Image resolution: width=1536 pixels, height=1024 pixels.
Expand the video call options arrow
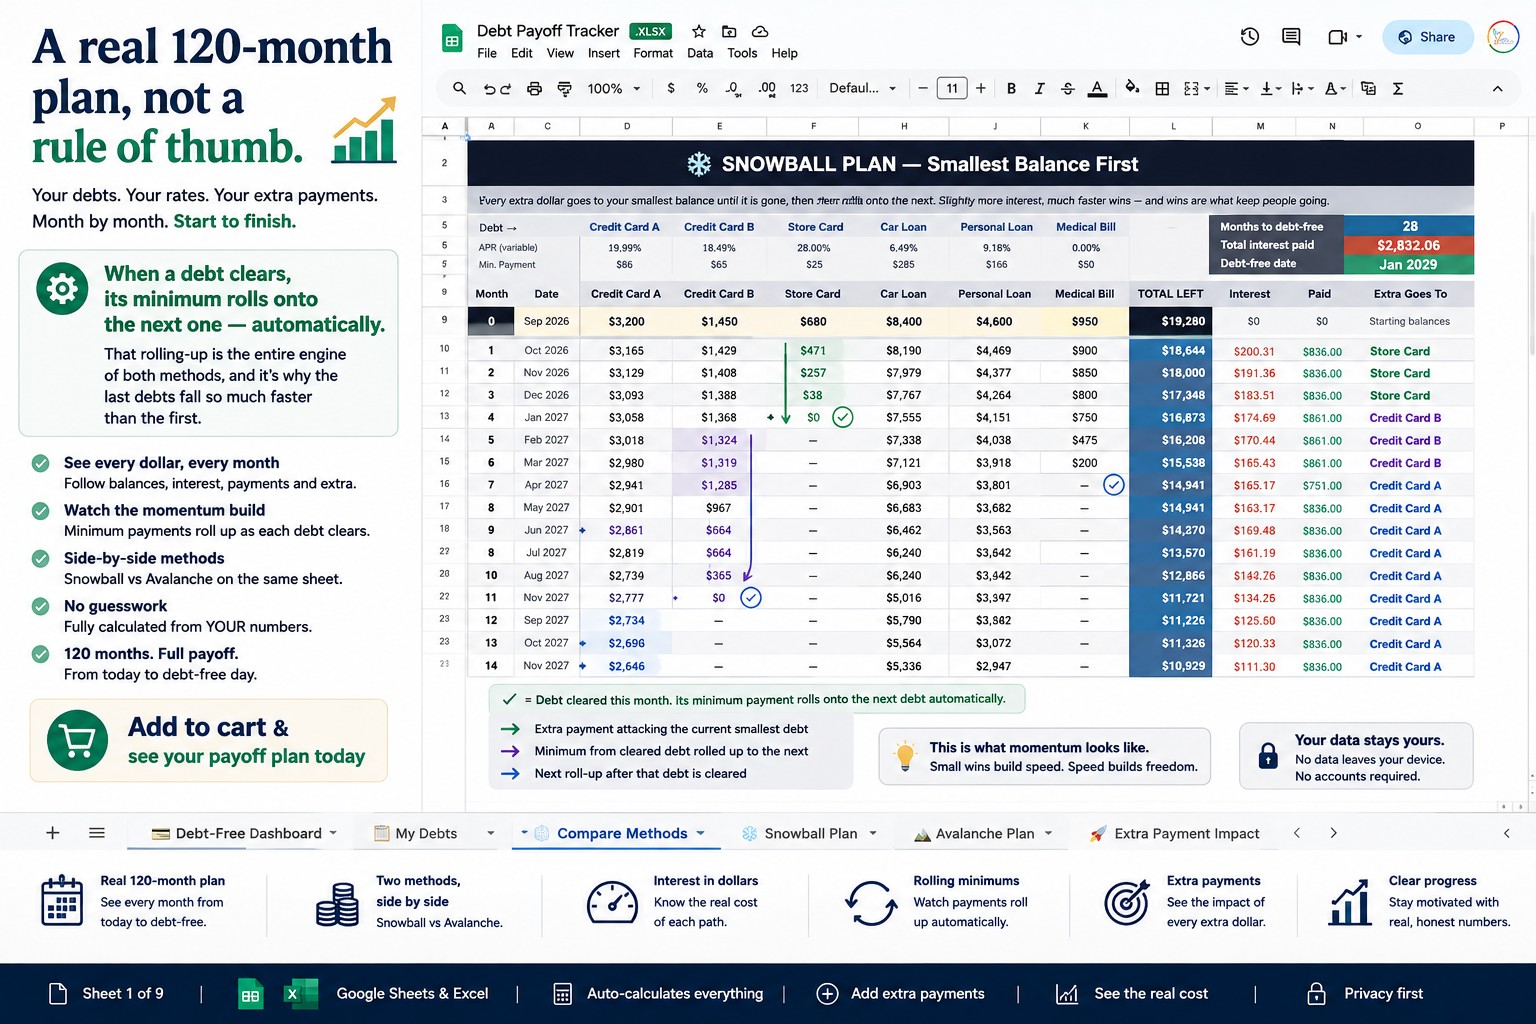[x=1359, y=37]
